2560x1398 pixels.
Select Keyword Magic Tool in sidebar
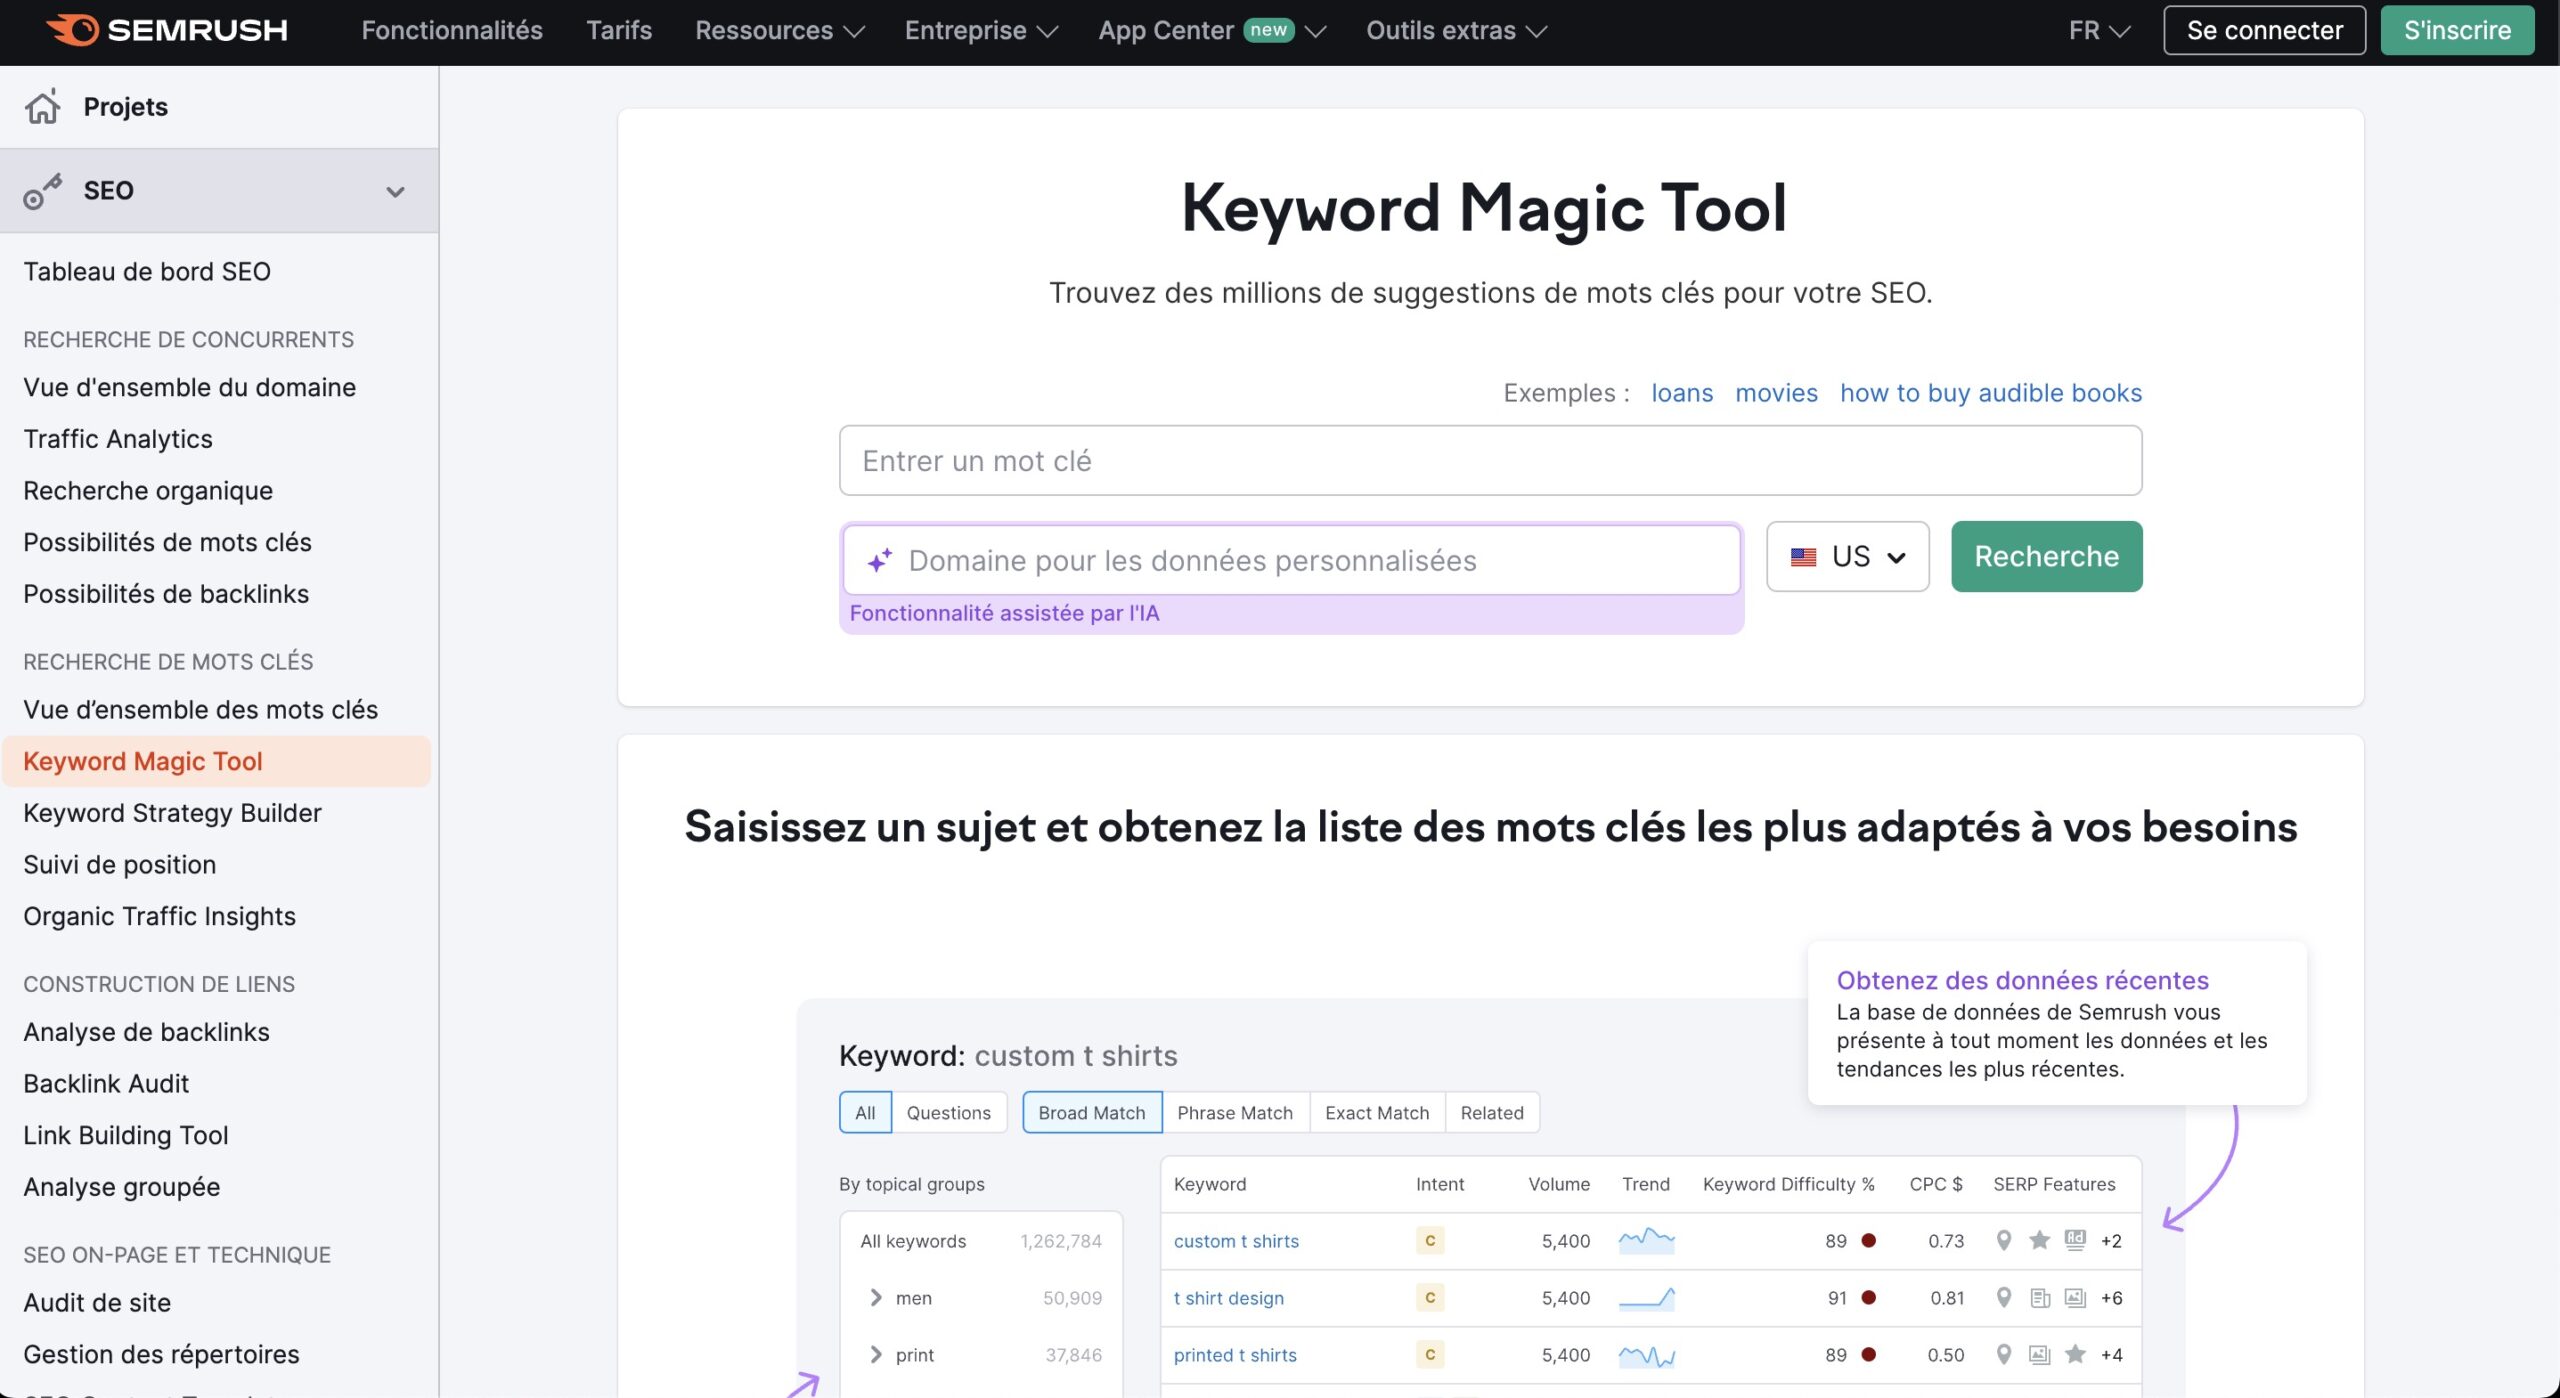216,762
